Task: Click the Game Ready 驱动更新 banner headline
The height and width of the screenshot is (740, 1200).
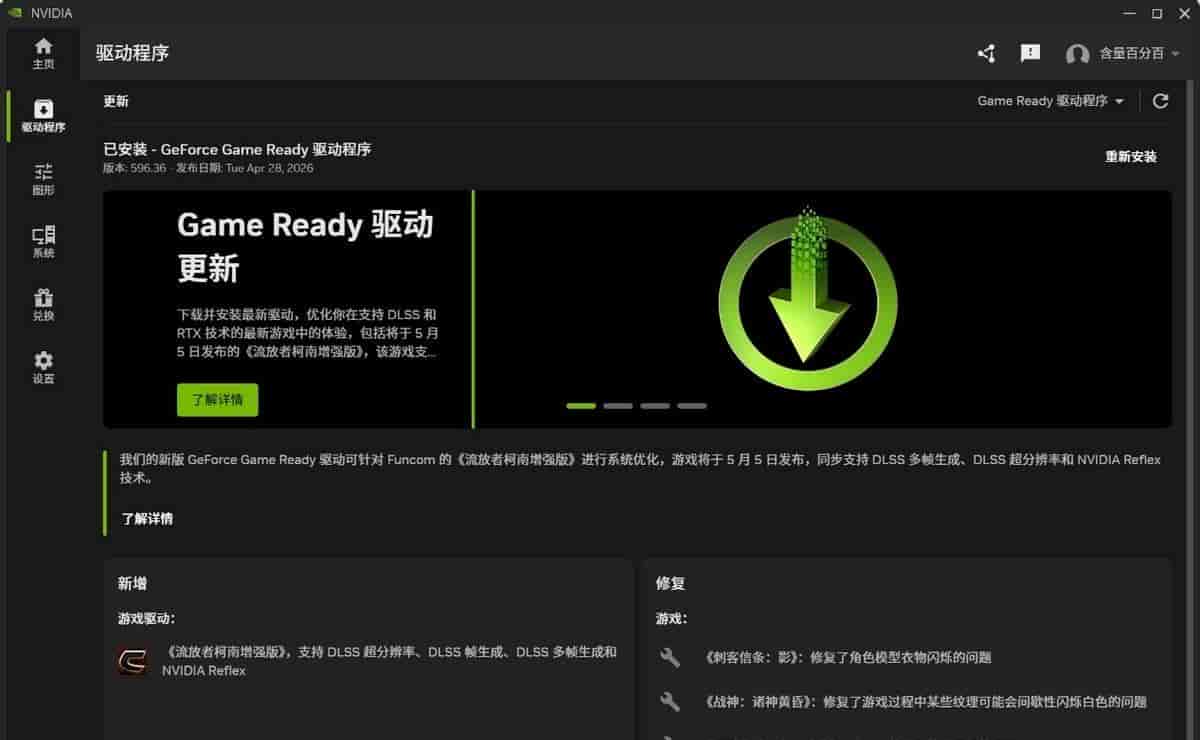Action: coord(305,246)
